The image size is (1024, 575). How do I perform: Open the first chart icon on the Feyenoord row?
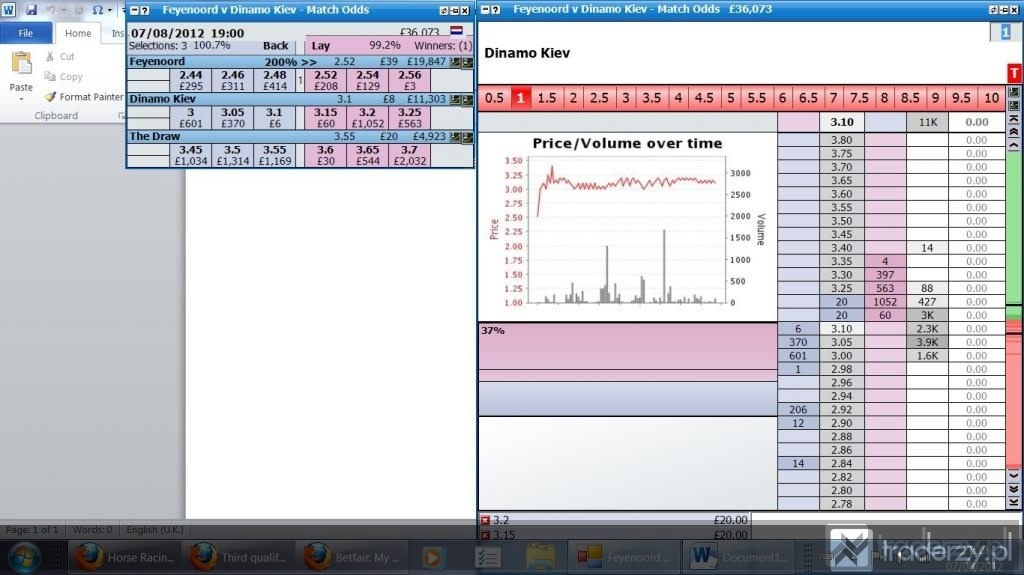(x=455, y=62)
